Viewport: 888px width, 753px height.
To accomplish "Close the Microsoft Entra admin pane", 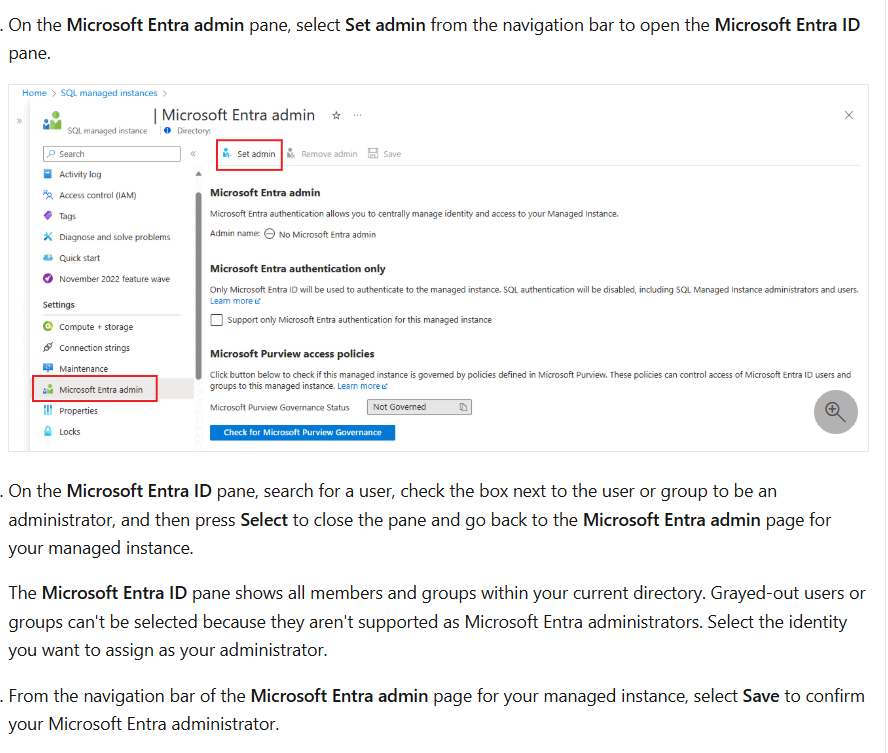I will click(849, 115).
